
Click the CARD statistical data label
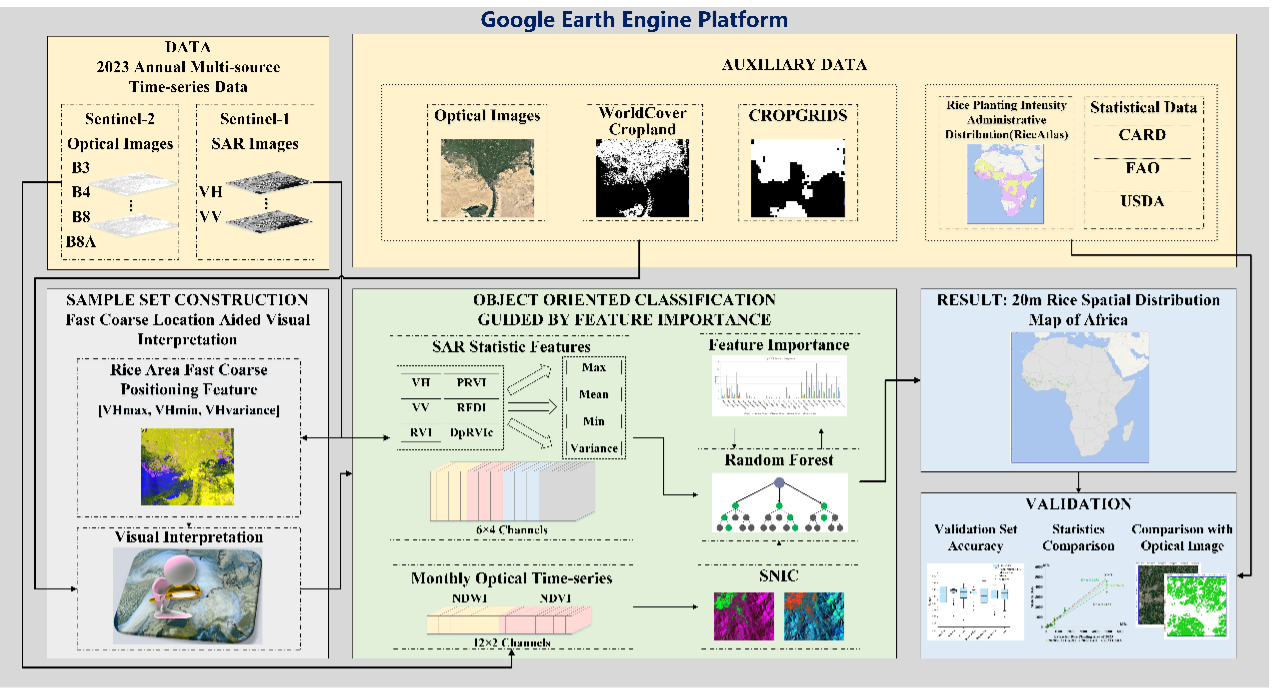(1141, 135)
